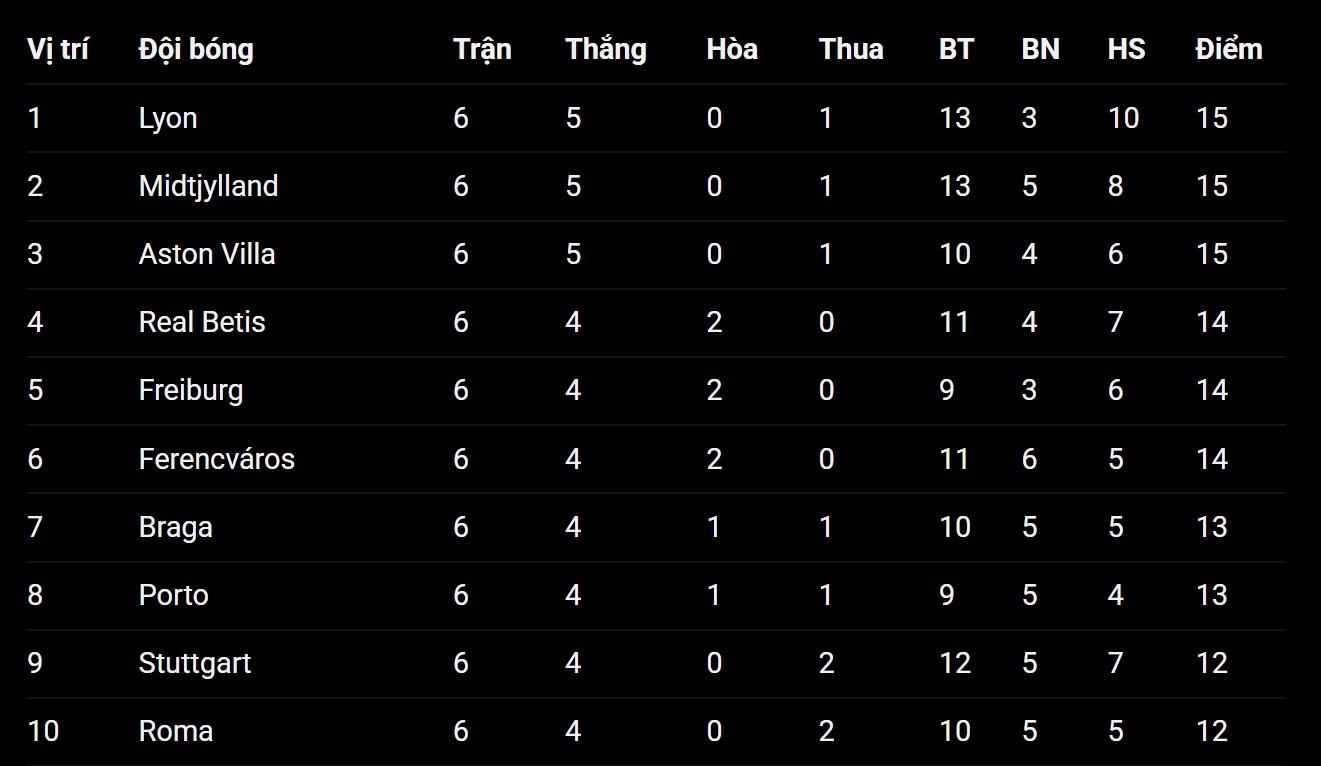Image resolution: width=1321 pixels, height=766 pixels.
Task: Select the "Hòa" column header
Action: (x=732, y=49)
